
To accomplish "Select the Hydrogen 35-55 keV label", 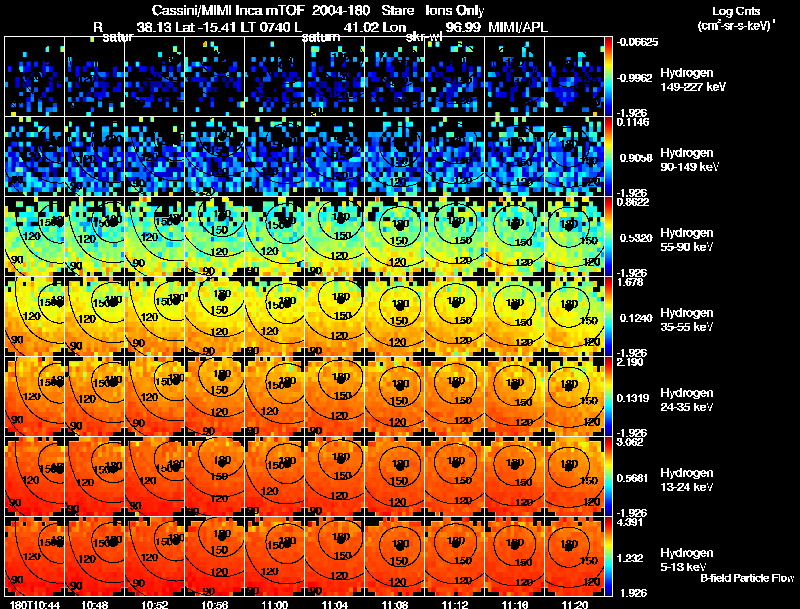I will [x=687, y=320].
